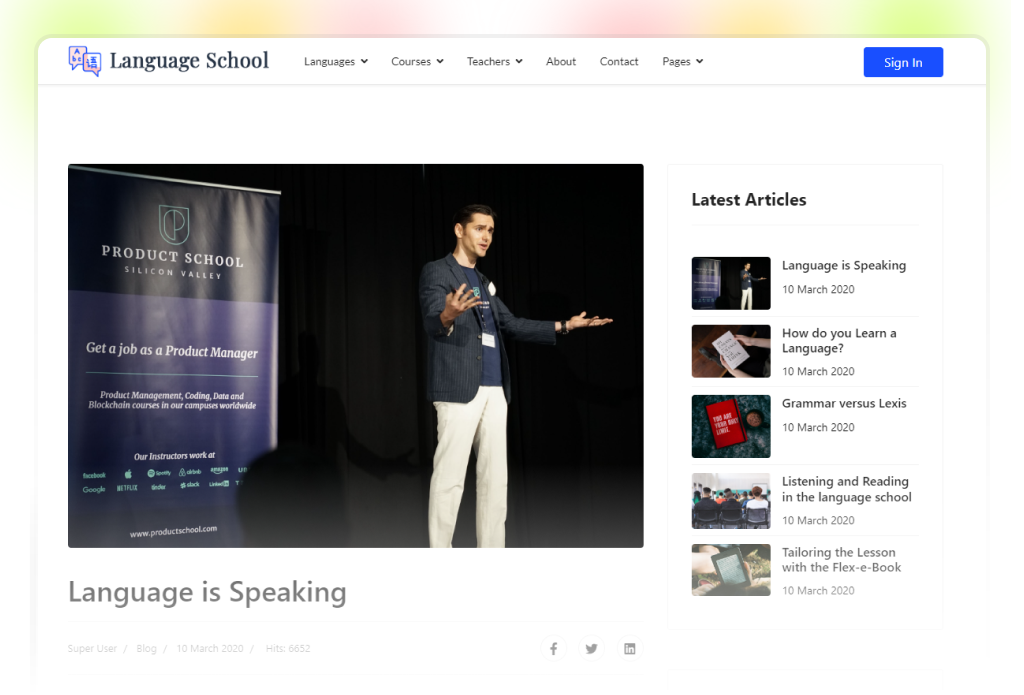Screen dimensions: 1024x695
Task: Open the Contact page
Action: tap(619, 61)
